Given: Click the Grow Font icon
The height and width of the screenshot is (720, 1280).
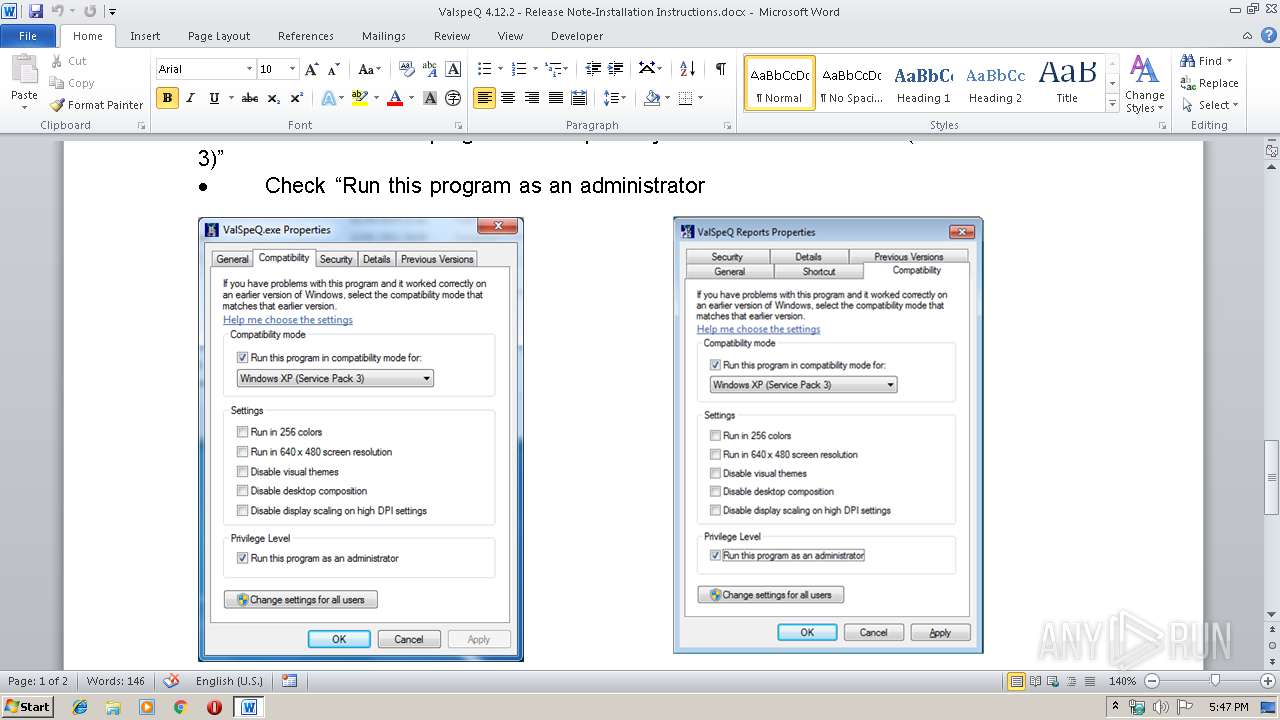Looking at the screenshot, I should click(312, 69).
